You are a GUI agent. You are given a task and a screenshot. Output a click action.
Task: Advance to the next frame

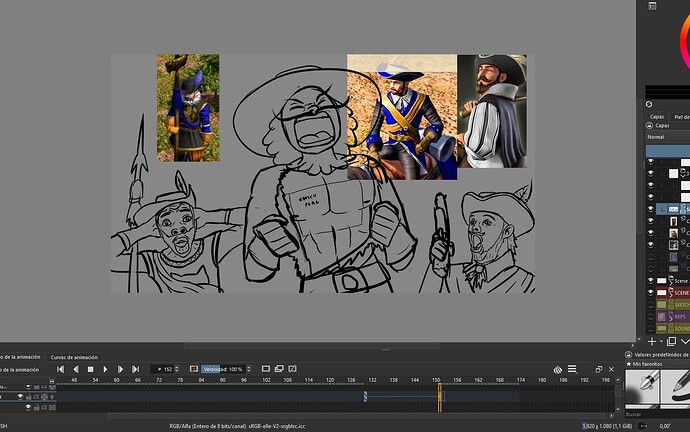pos(121,370)
